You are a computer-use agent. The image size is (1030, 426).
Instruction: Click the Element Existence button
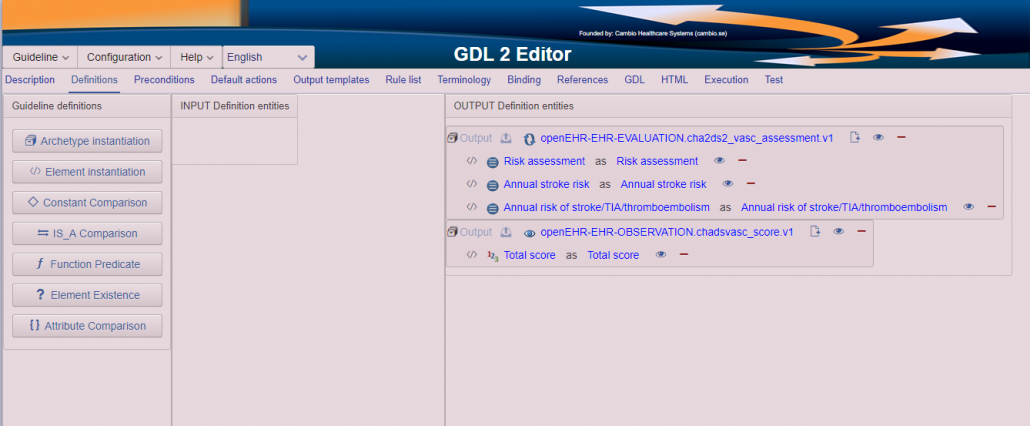tap(87, 295)
